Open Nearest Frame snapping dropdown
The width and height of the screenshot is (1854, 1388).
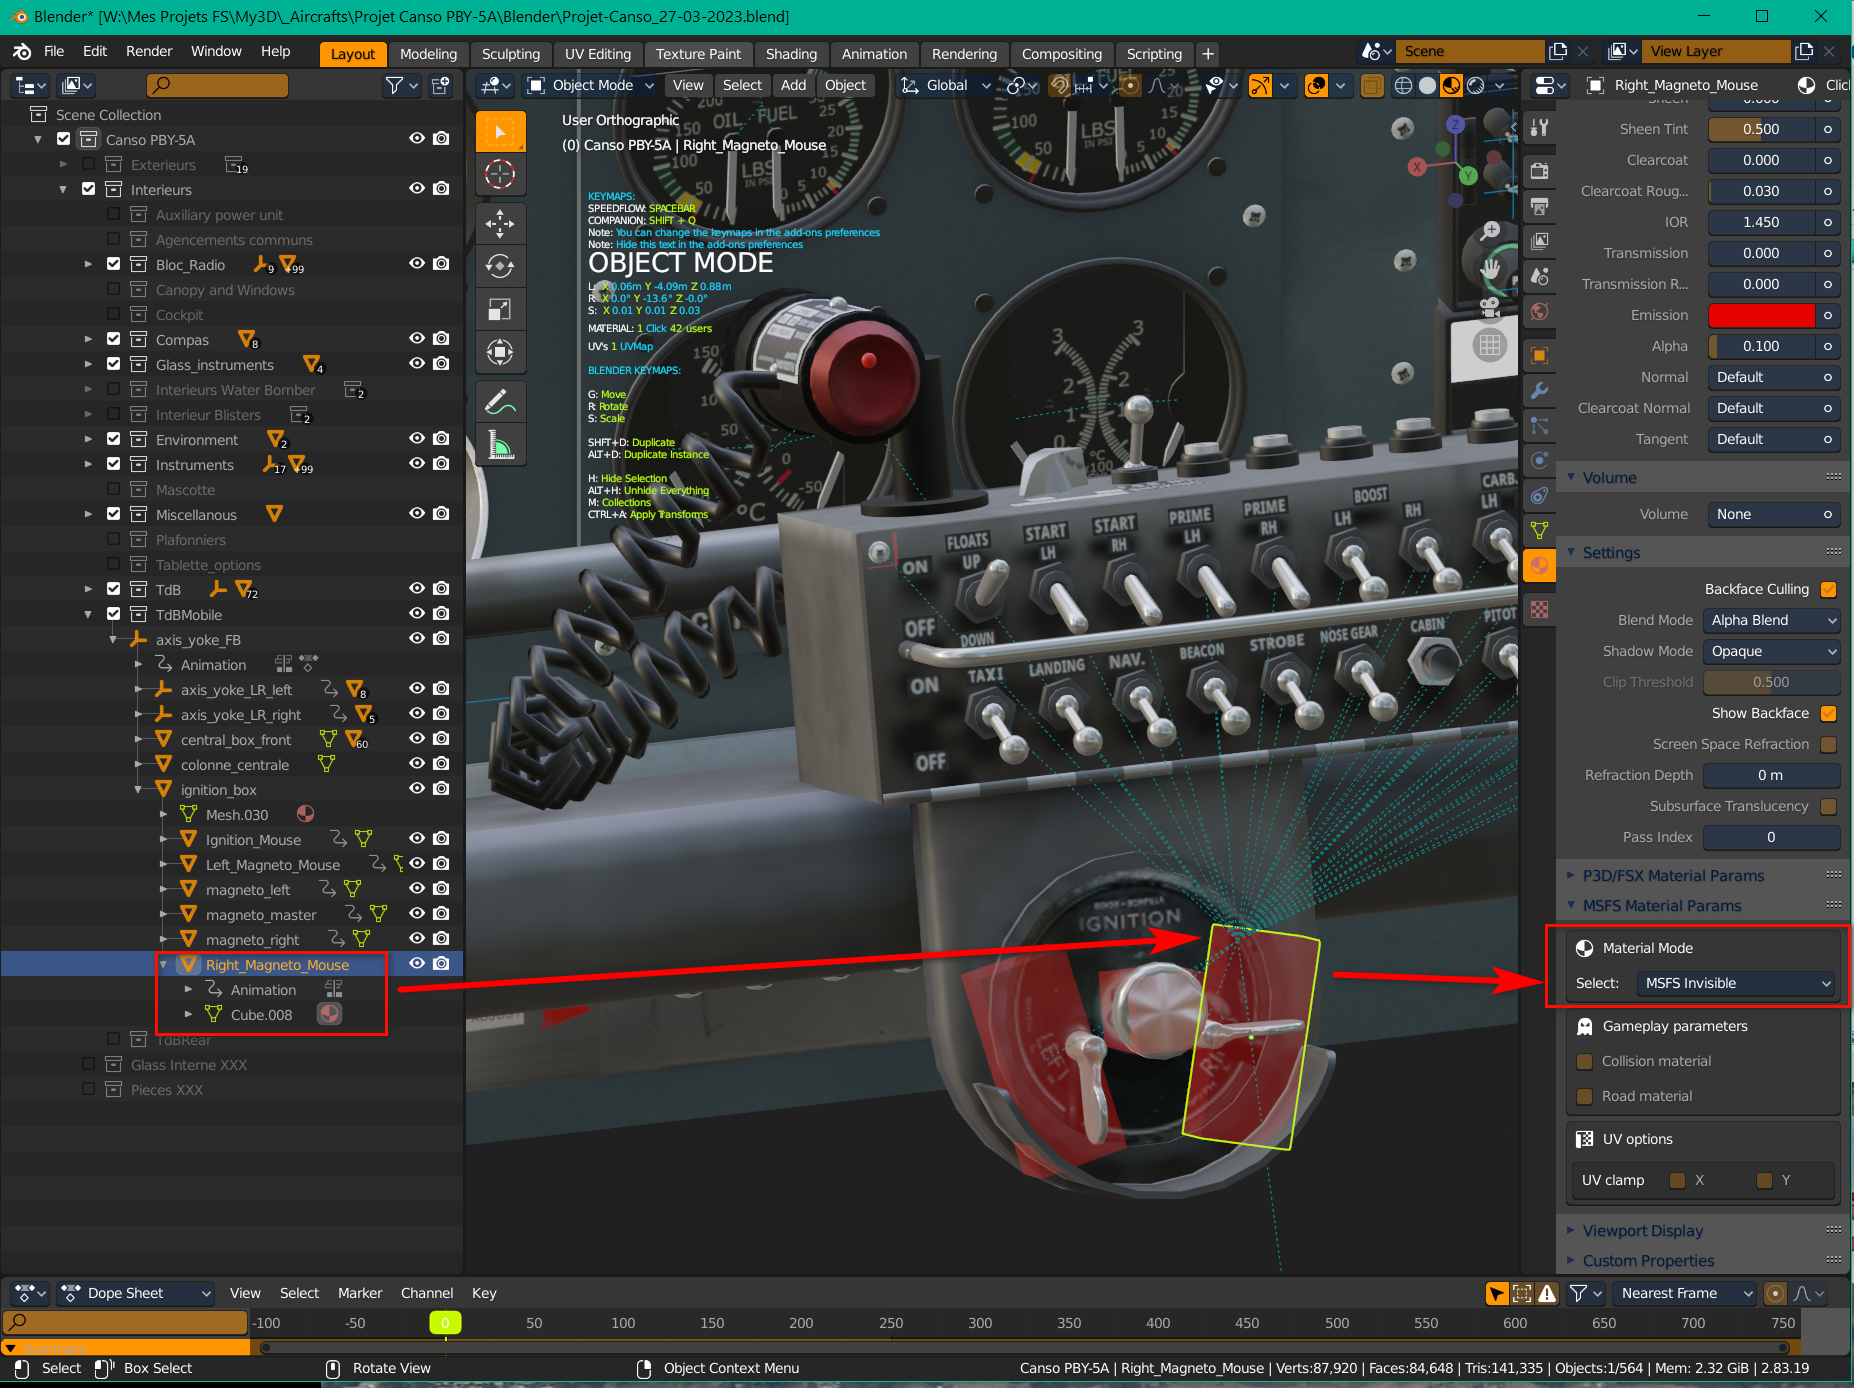click(1686, 1294)
